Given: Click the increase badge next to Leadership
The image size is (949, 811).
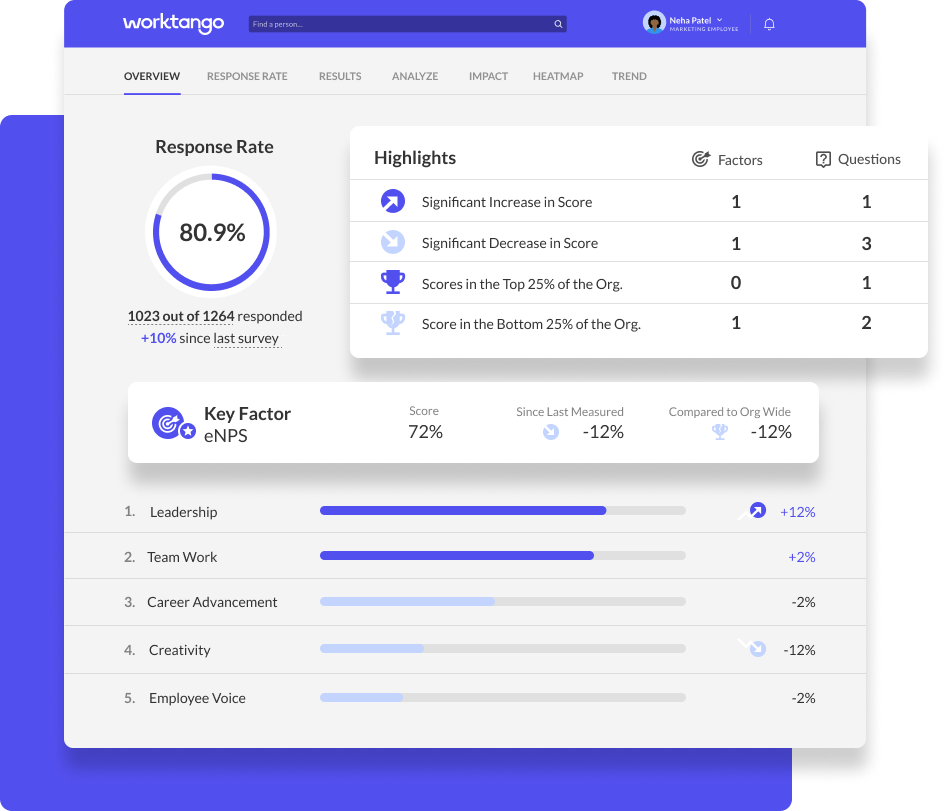Looking at the screenshot, I should coord(753,510).
